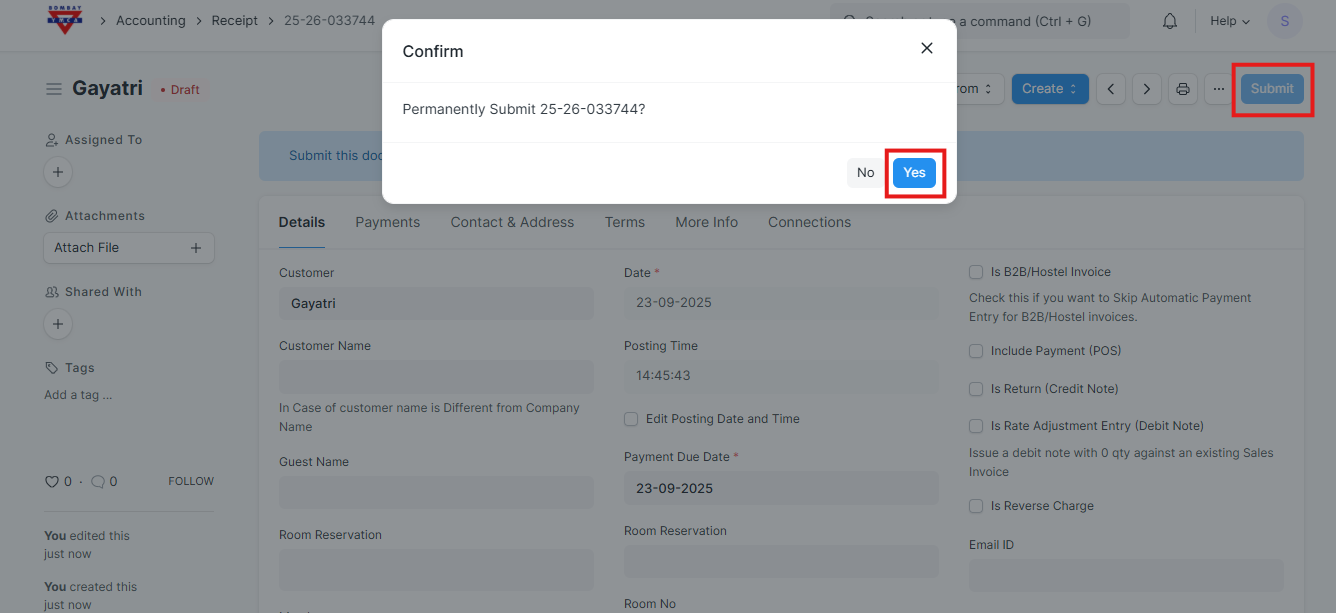Go to previous document arrow

1110,89
